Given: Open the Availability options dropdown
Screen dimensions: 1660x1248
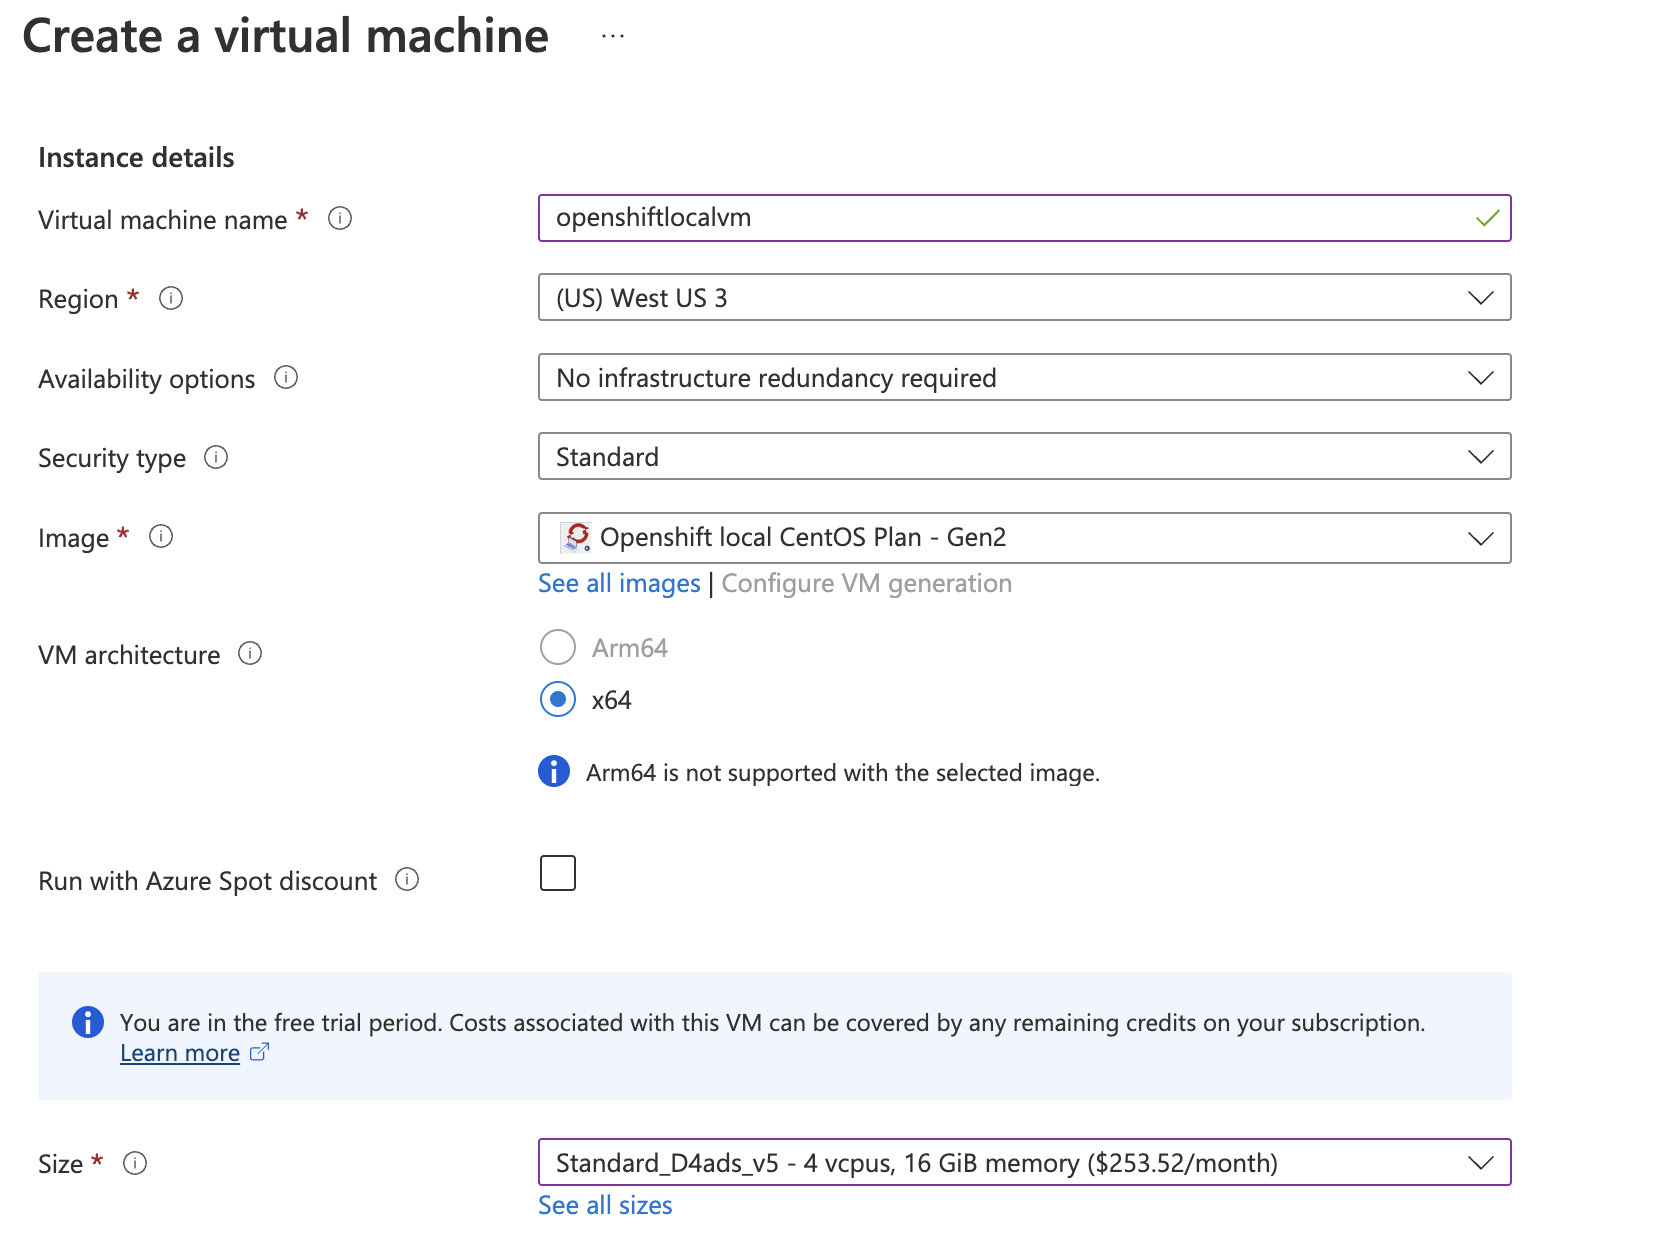Looking at the screenshot, I should pos(1024,377).
